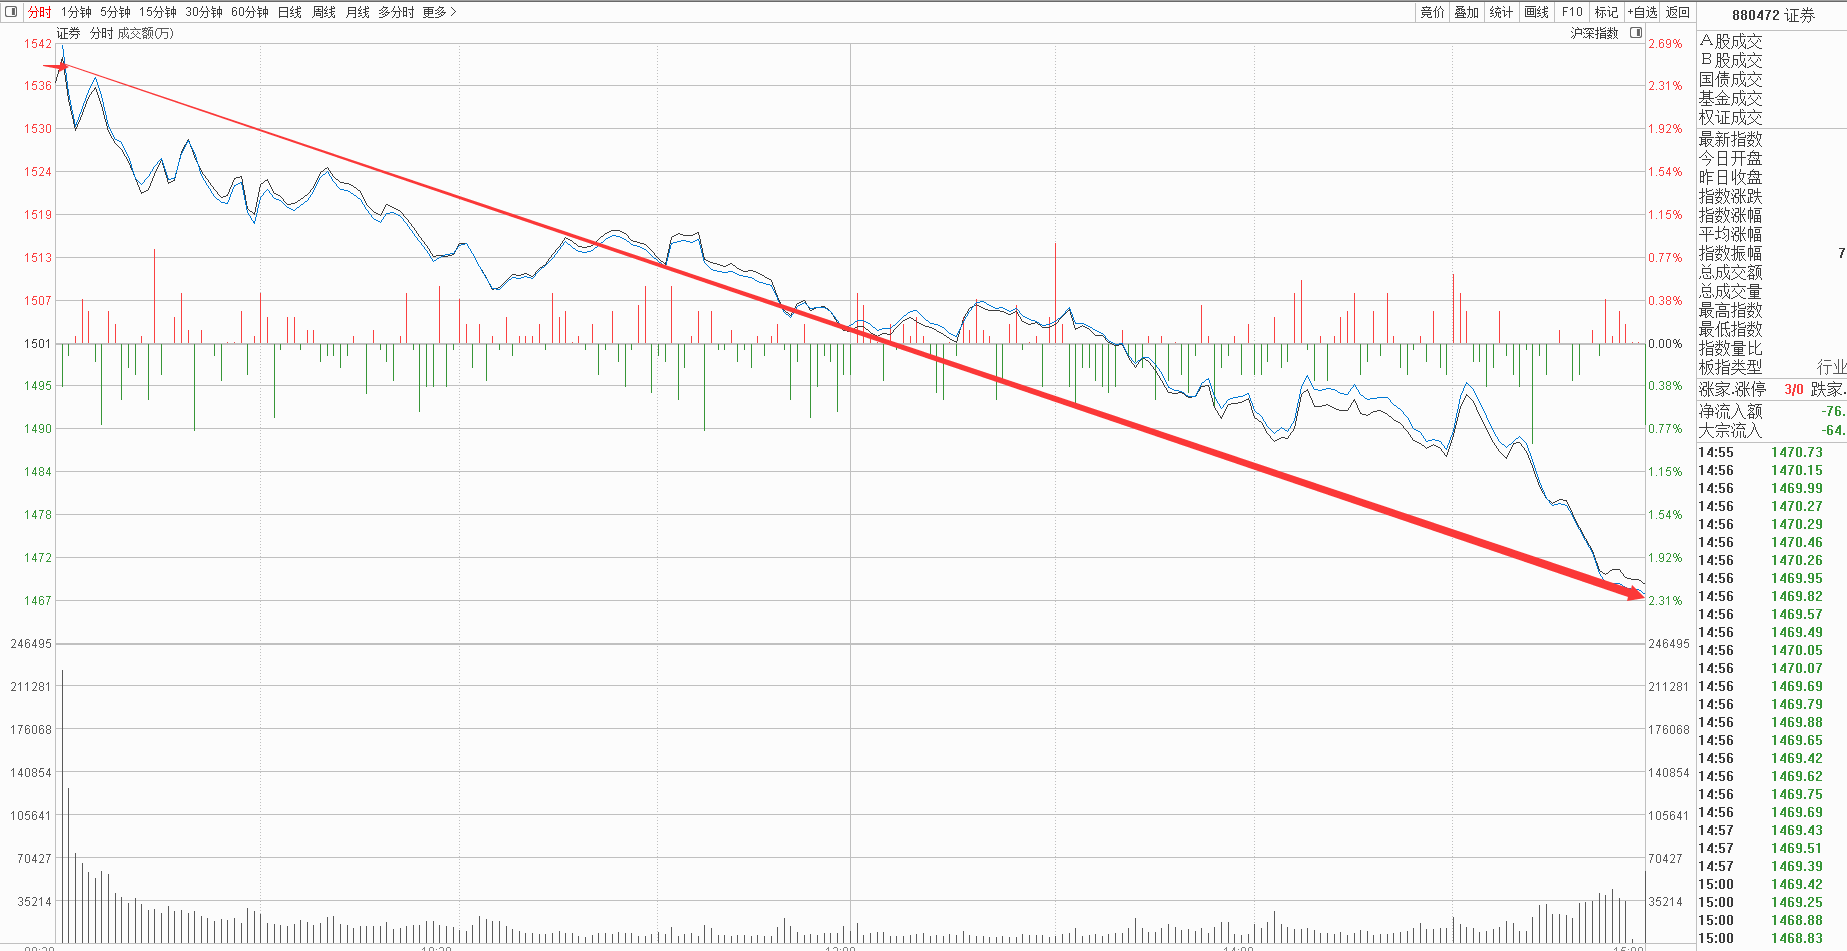1847x951 pixels.
Task: Toggle the side panel icon at top-left toolbar
Action: pos(12,12)
